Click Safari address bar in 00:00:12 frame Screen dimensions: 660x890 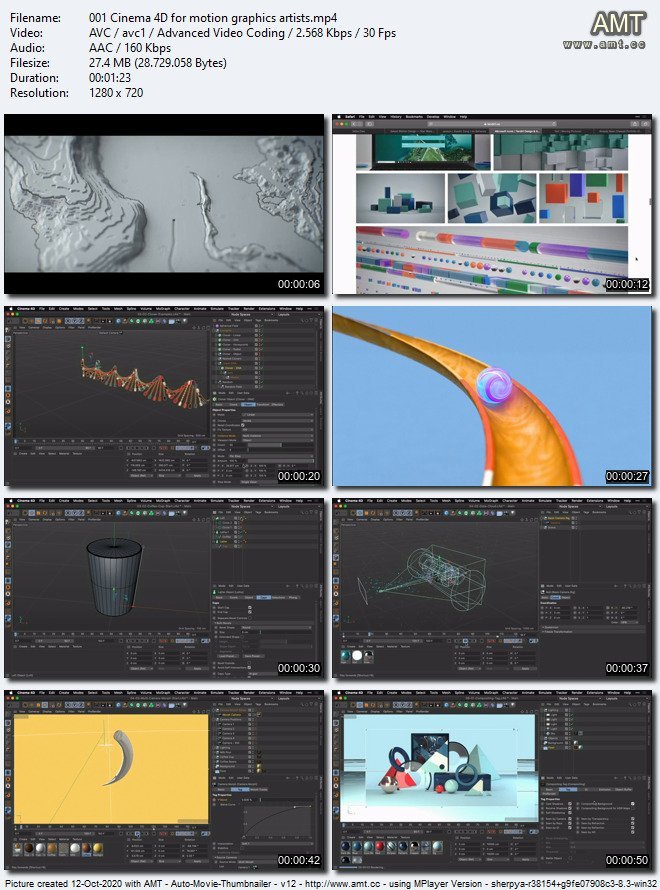point(492,124)
